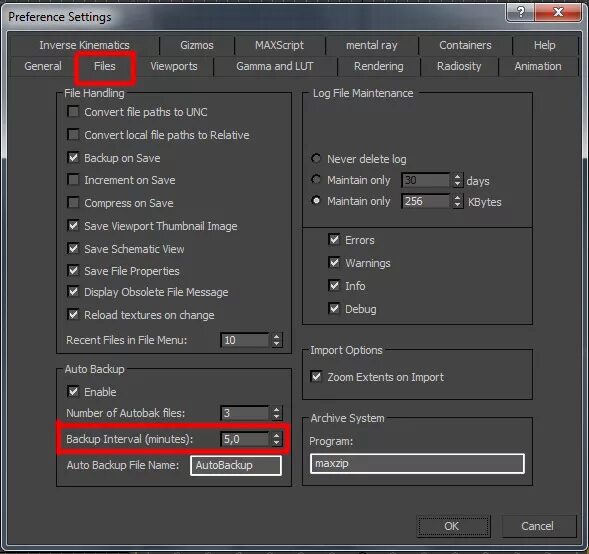Decrease days value with down arrow

point(457,184)
